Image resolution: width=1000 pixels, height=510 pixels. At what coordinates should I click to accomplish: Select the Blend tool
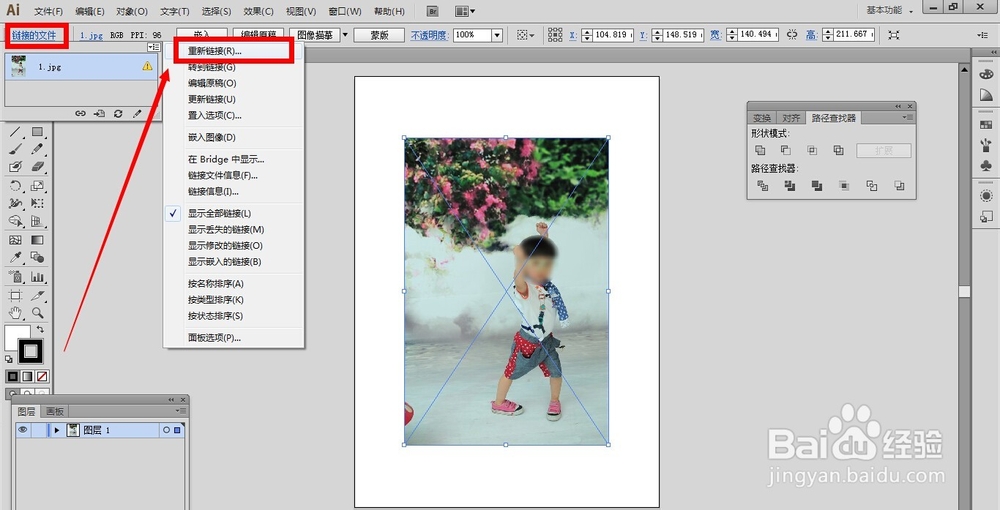click(38, 258)
